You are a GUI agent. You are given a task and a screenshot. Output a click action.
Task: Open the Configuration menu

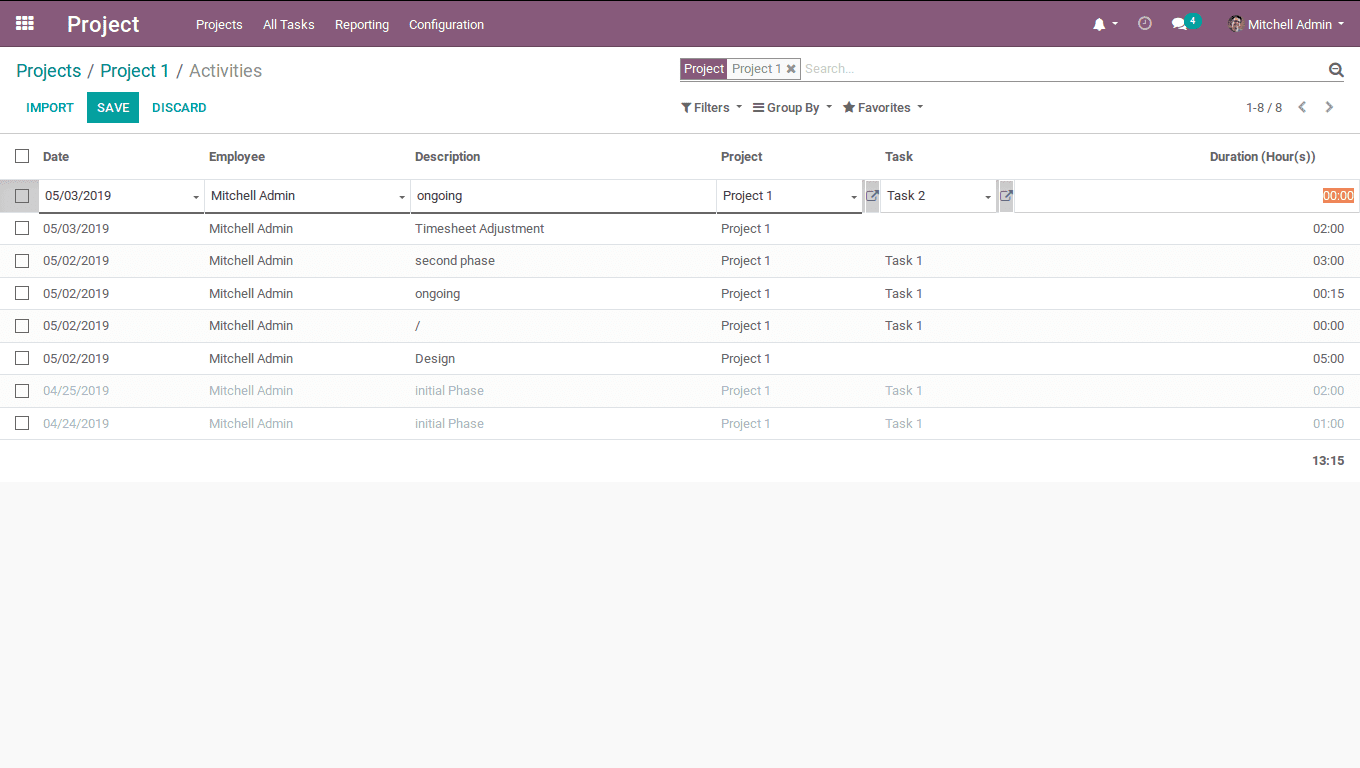coord(447,24)
